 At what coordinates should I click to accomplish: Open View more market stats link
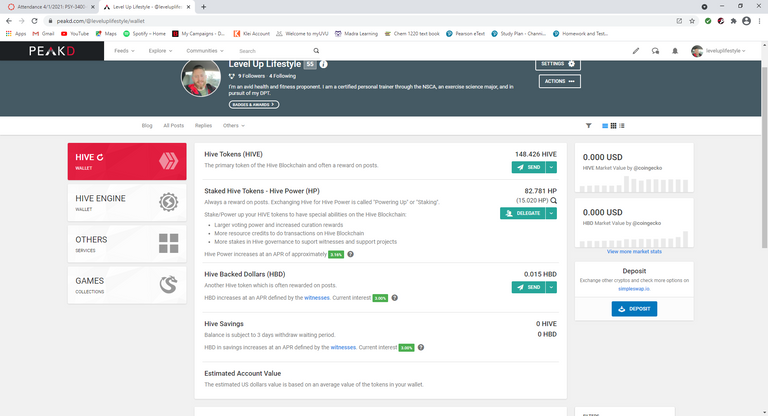634,251
